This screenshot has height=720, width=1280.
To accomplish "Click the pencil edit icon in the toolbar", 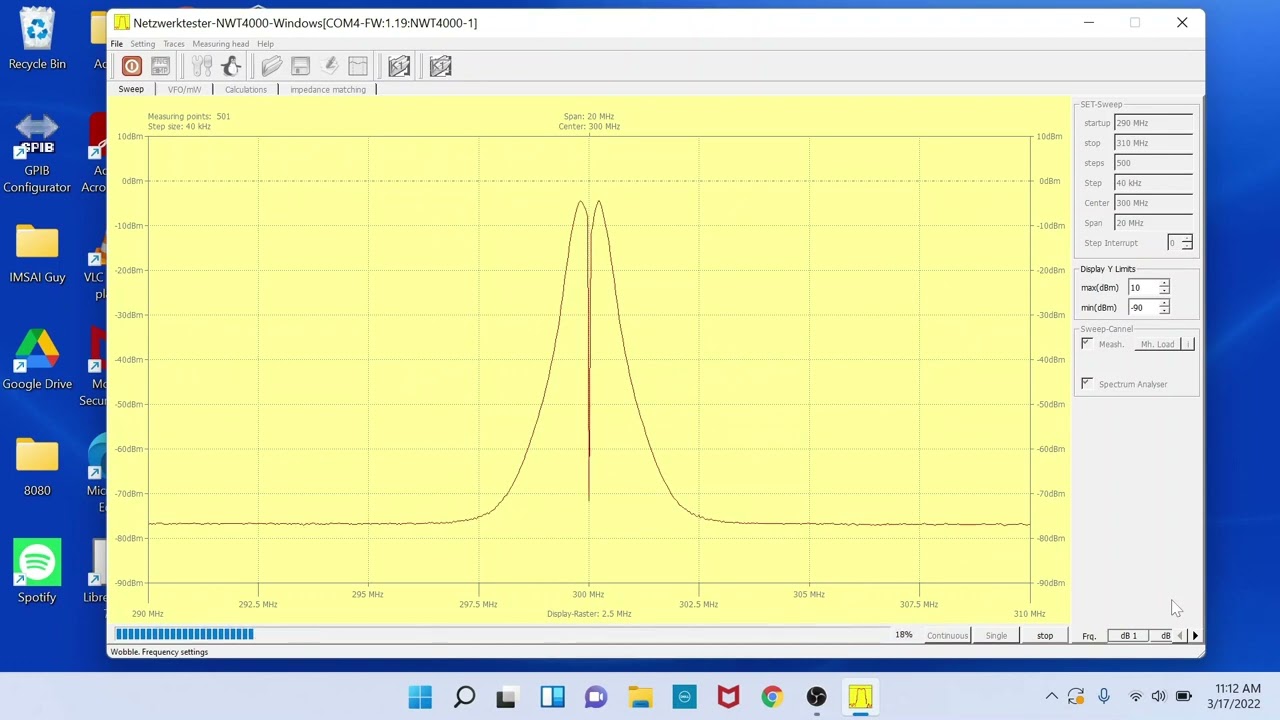I will click(330, 66).
